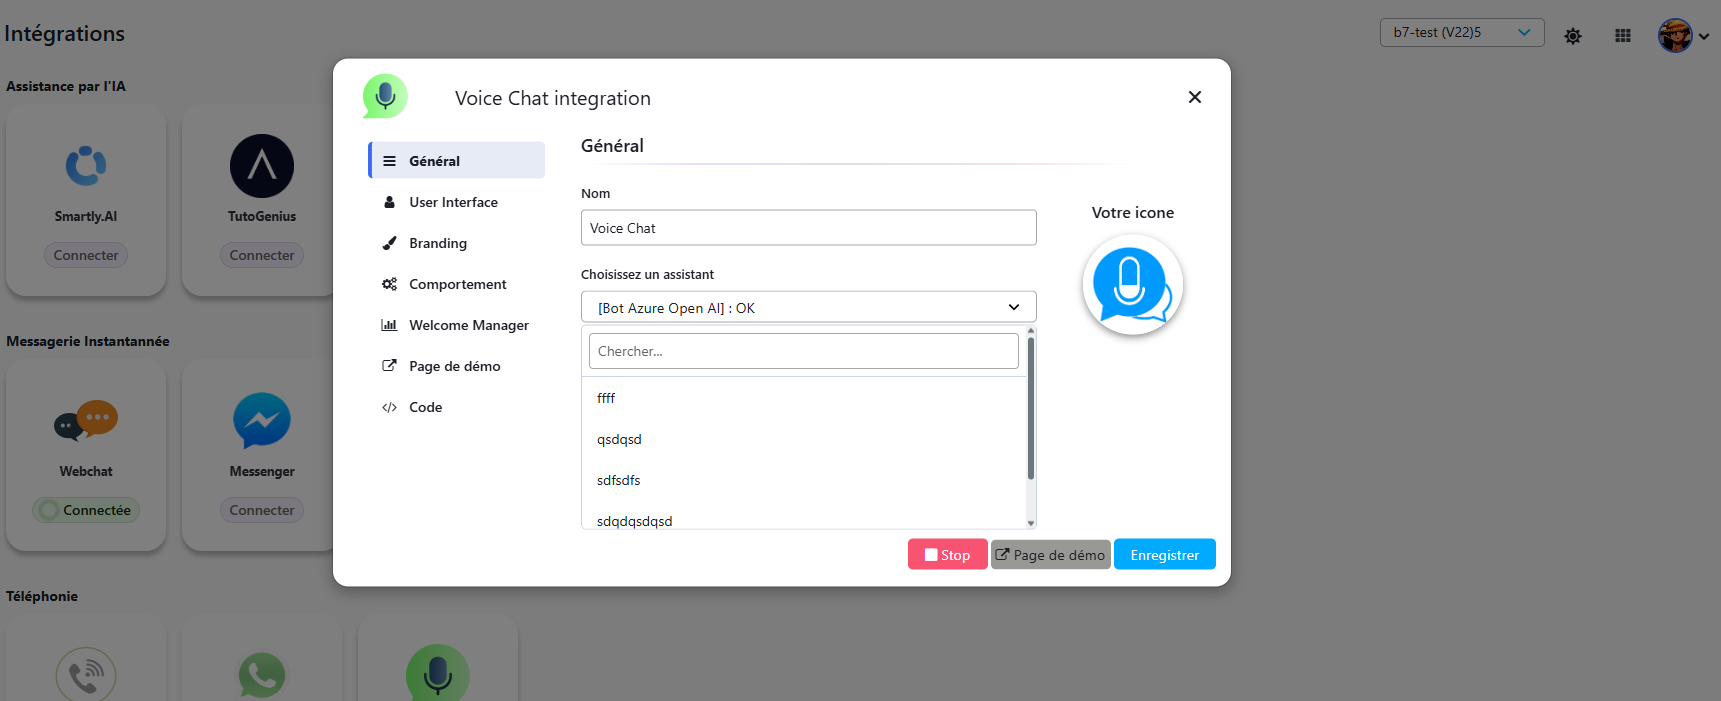This screenshot has width=1721, height=701.
Task: Click the Webchat speech bubbles icon
Action: [86, 421]
